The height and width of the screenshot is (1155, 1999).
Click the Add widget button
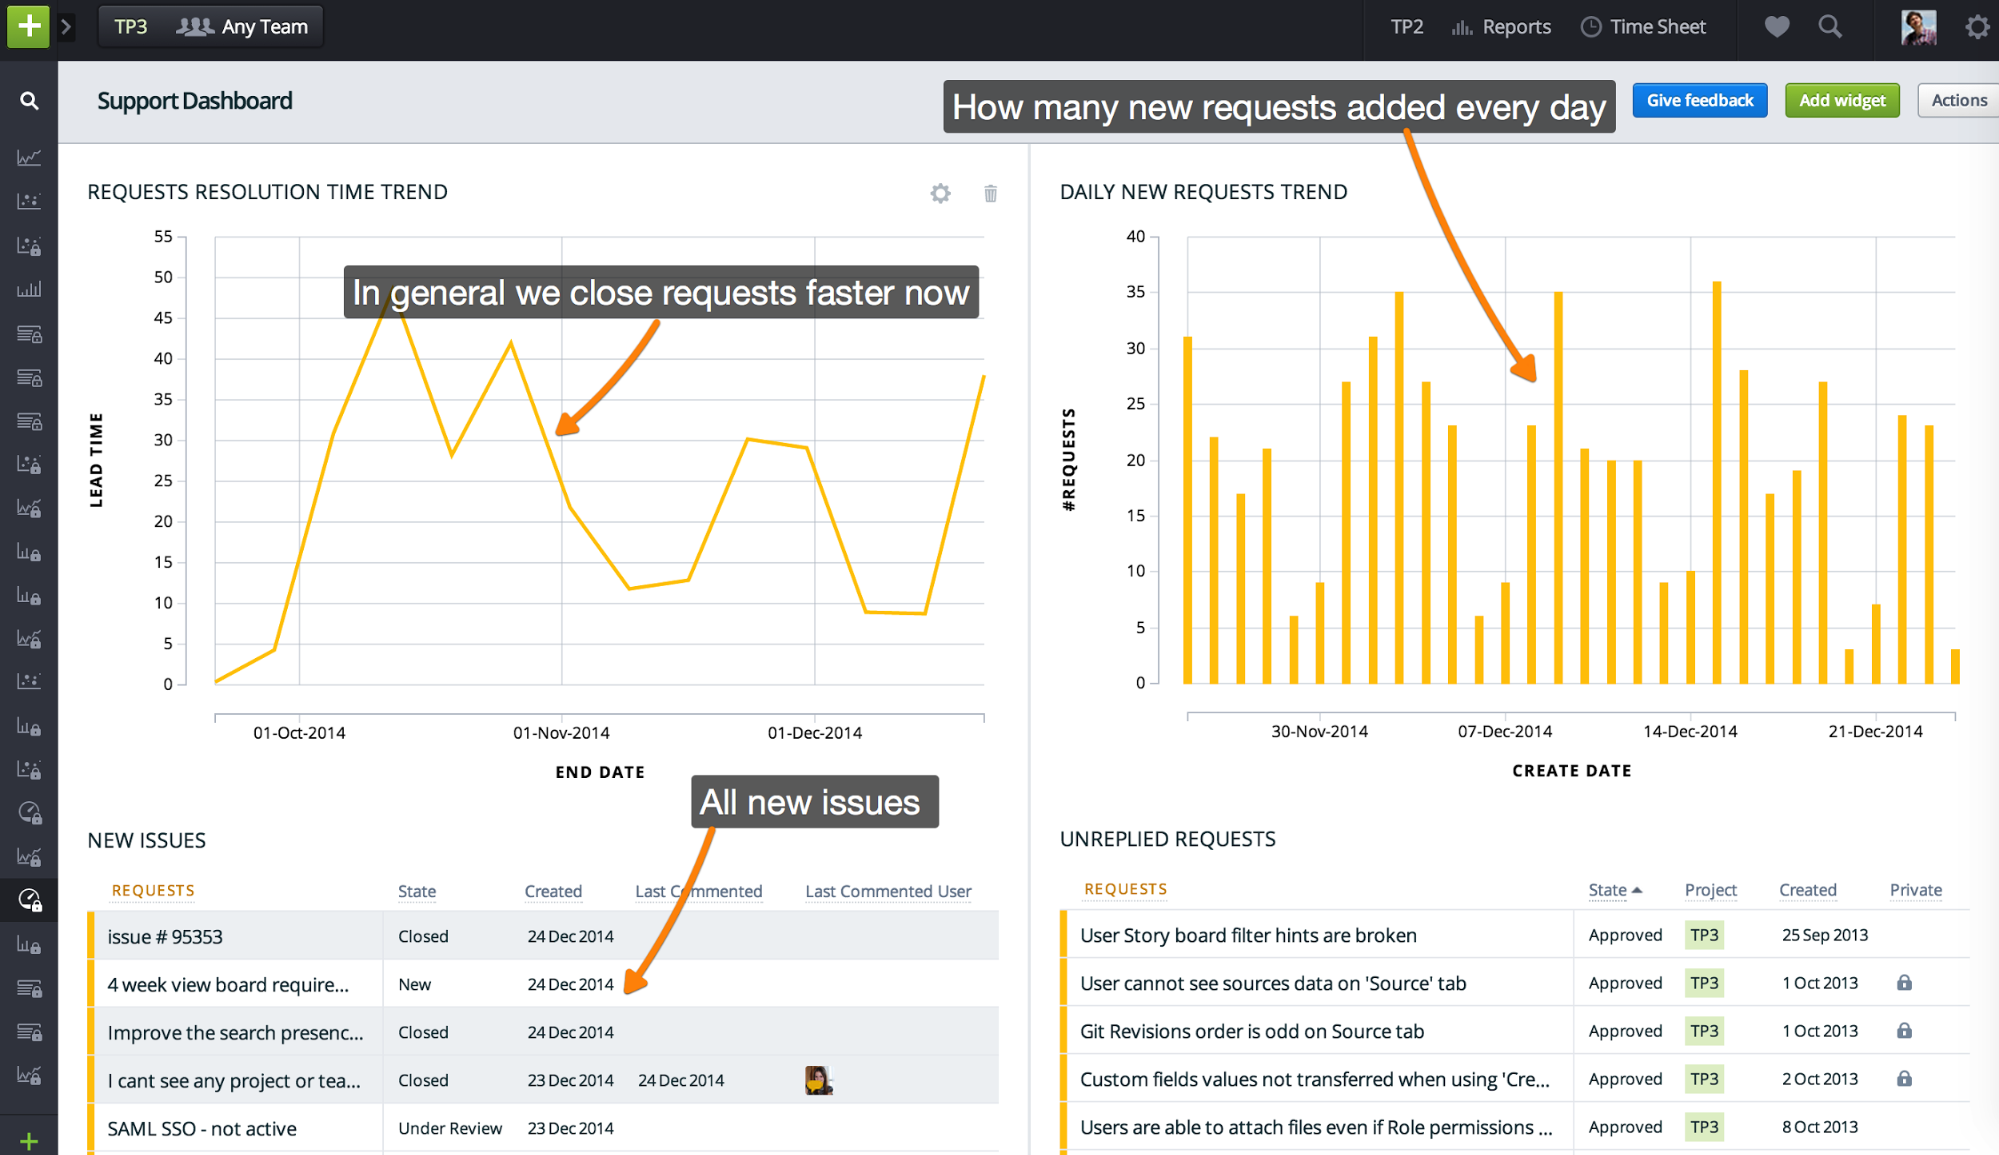(x=1841, y=100)
